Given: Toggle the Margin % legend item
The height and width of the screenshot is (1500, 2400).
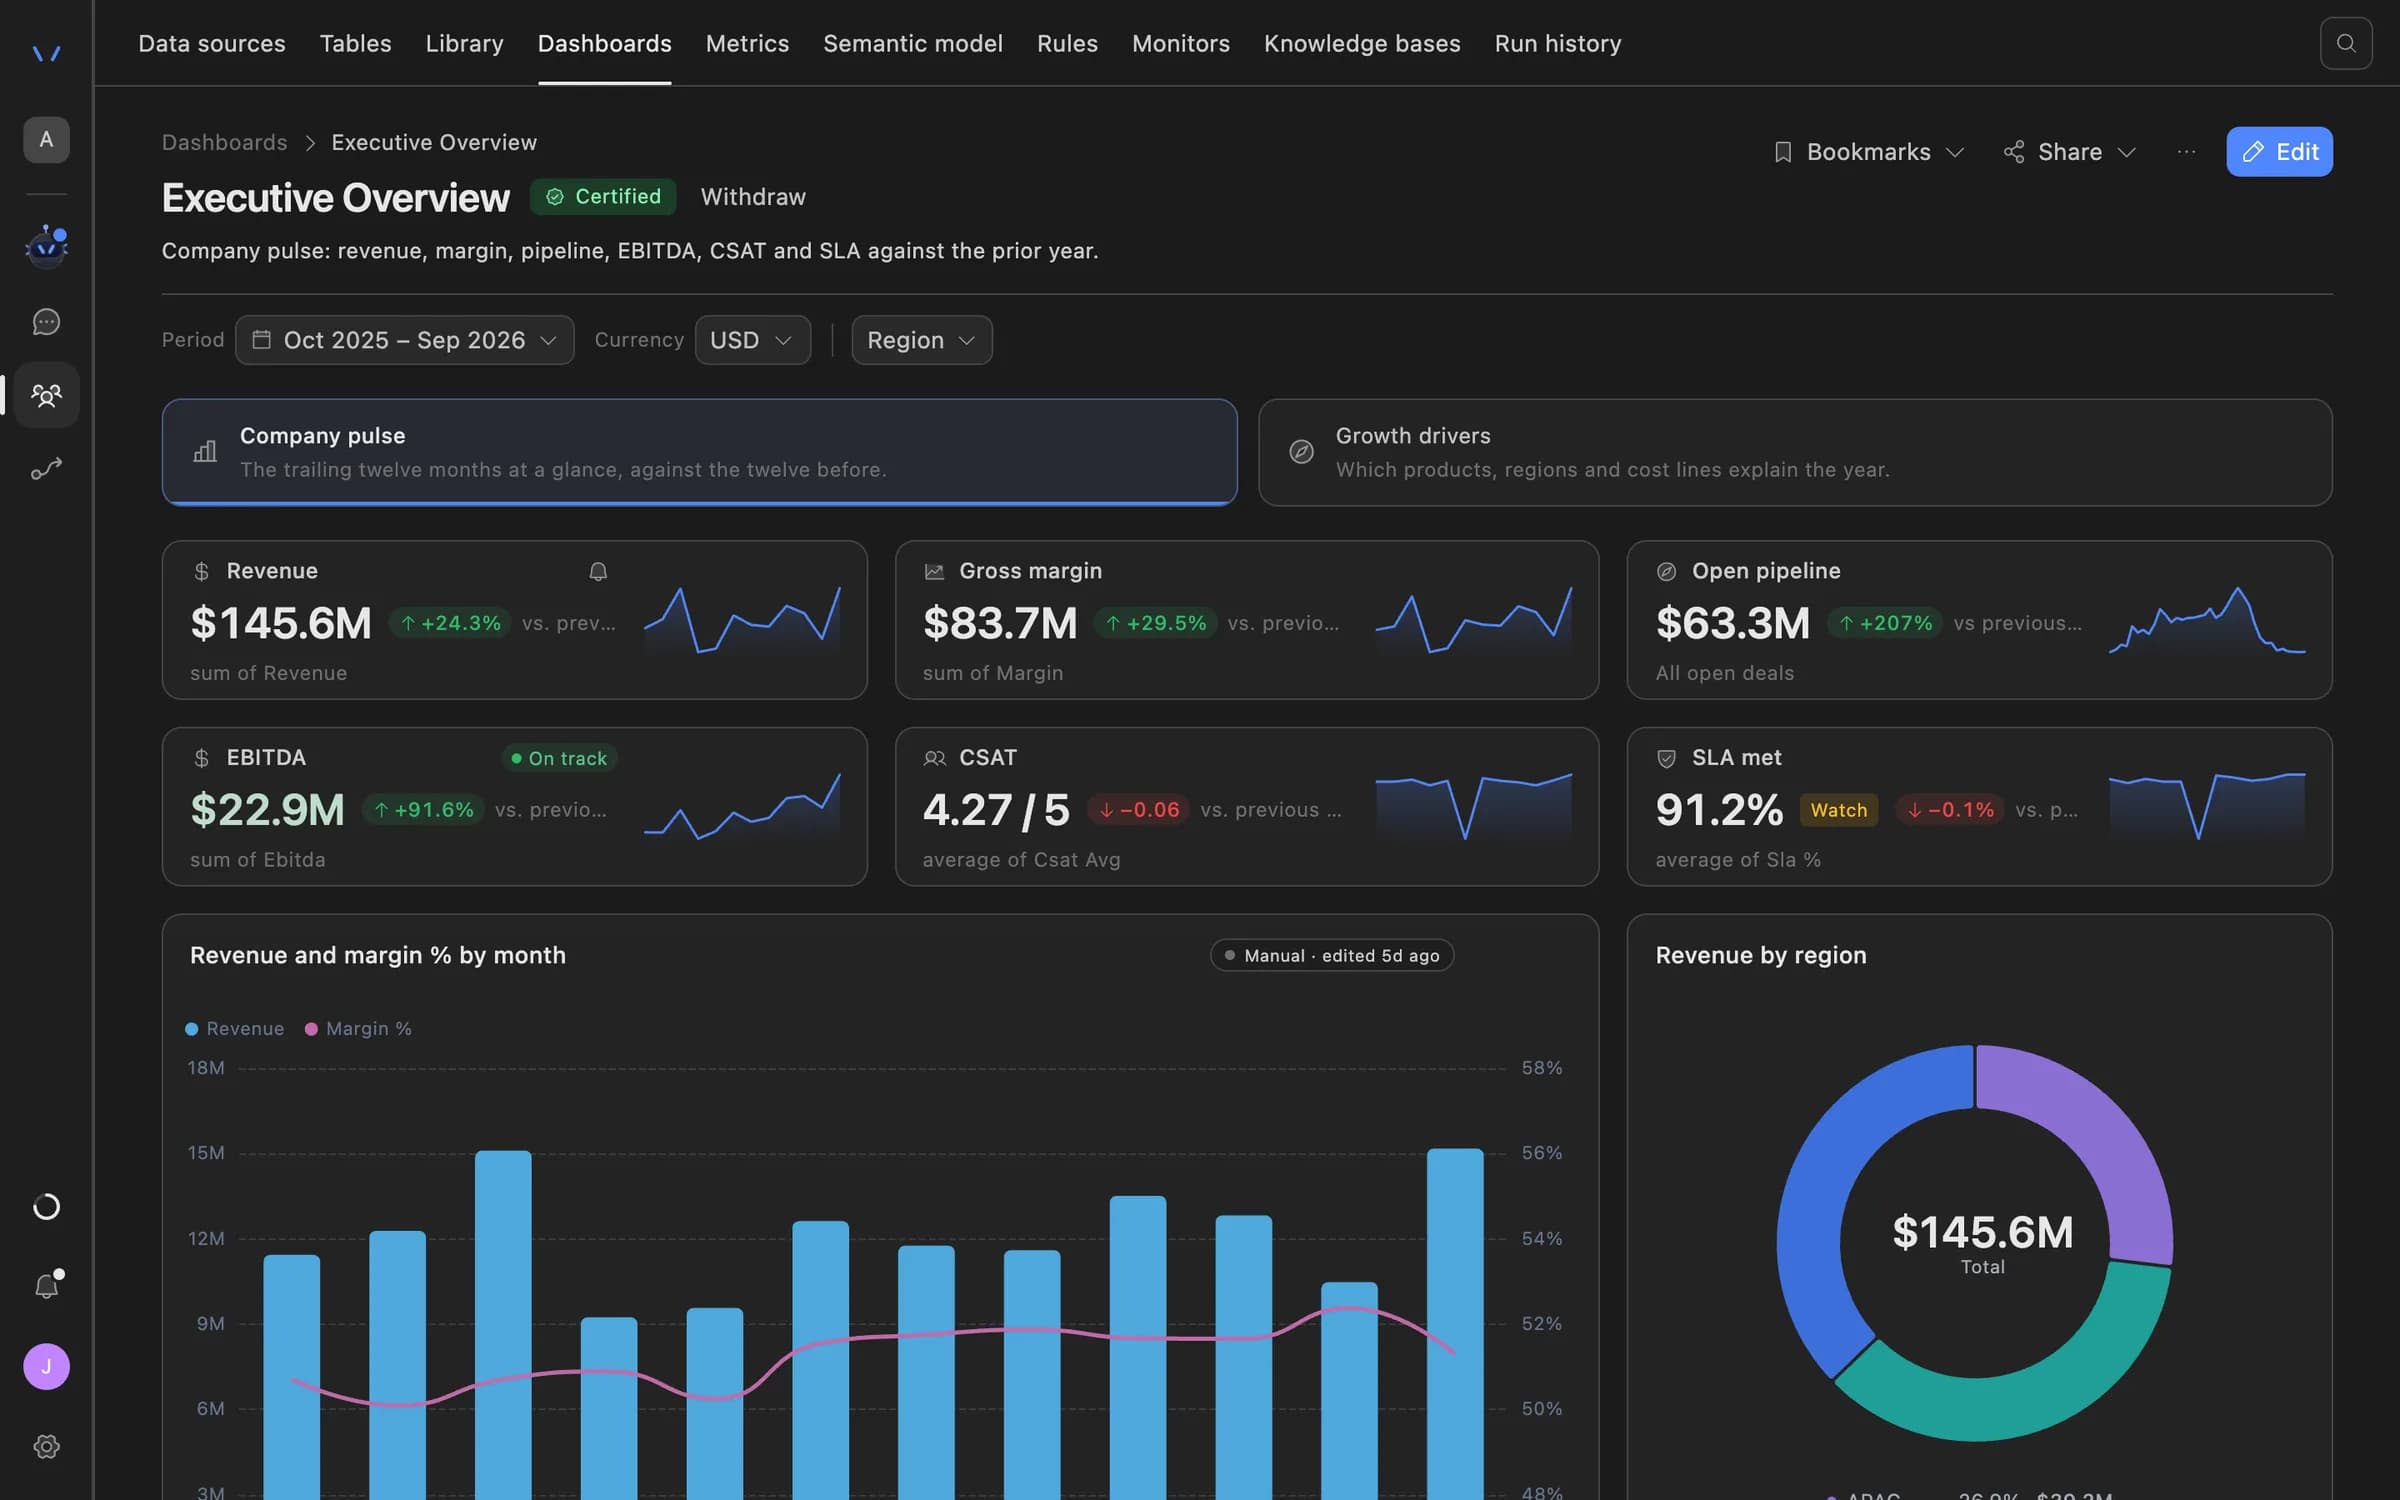Looking at the screenshot, I should [x=358, y=1029].
